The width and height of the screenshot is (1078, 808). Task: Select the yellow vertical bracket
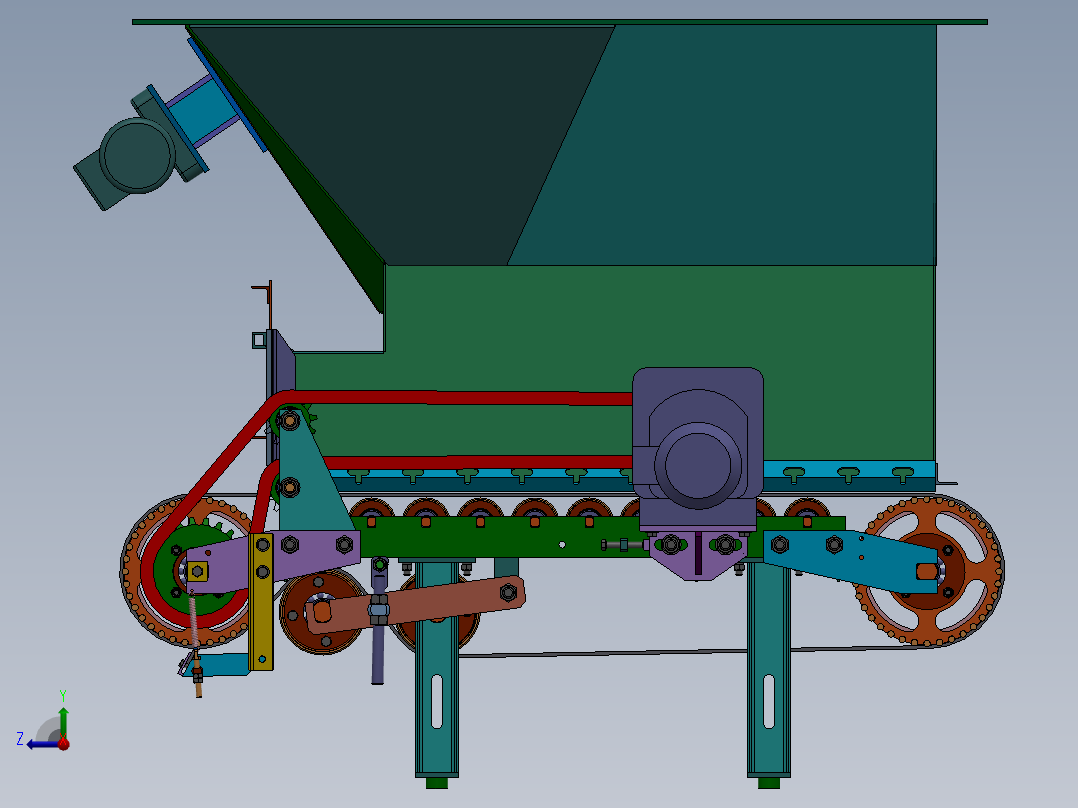(x=261, y=602)
